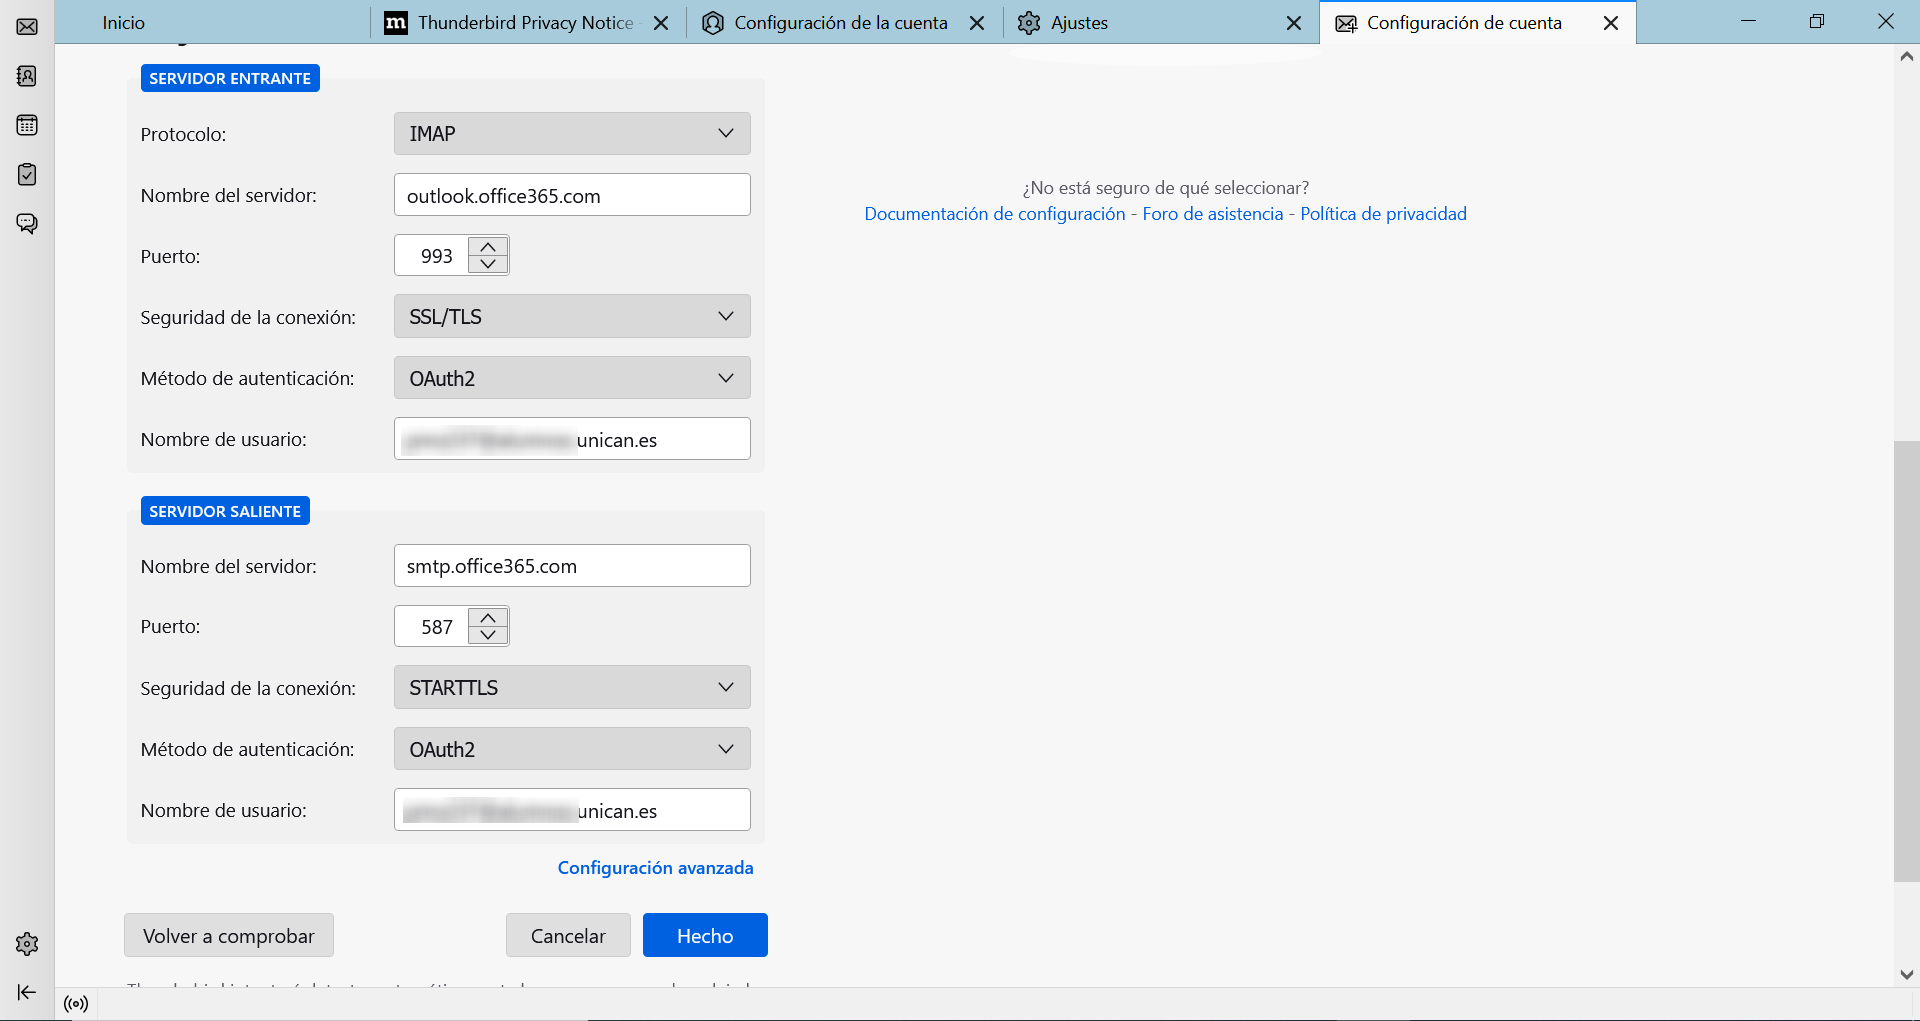
Task: Decrease outgoing port 587 with down arrow
Action: coord(488,635)
